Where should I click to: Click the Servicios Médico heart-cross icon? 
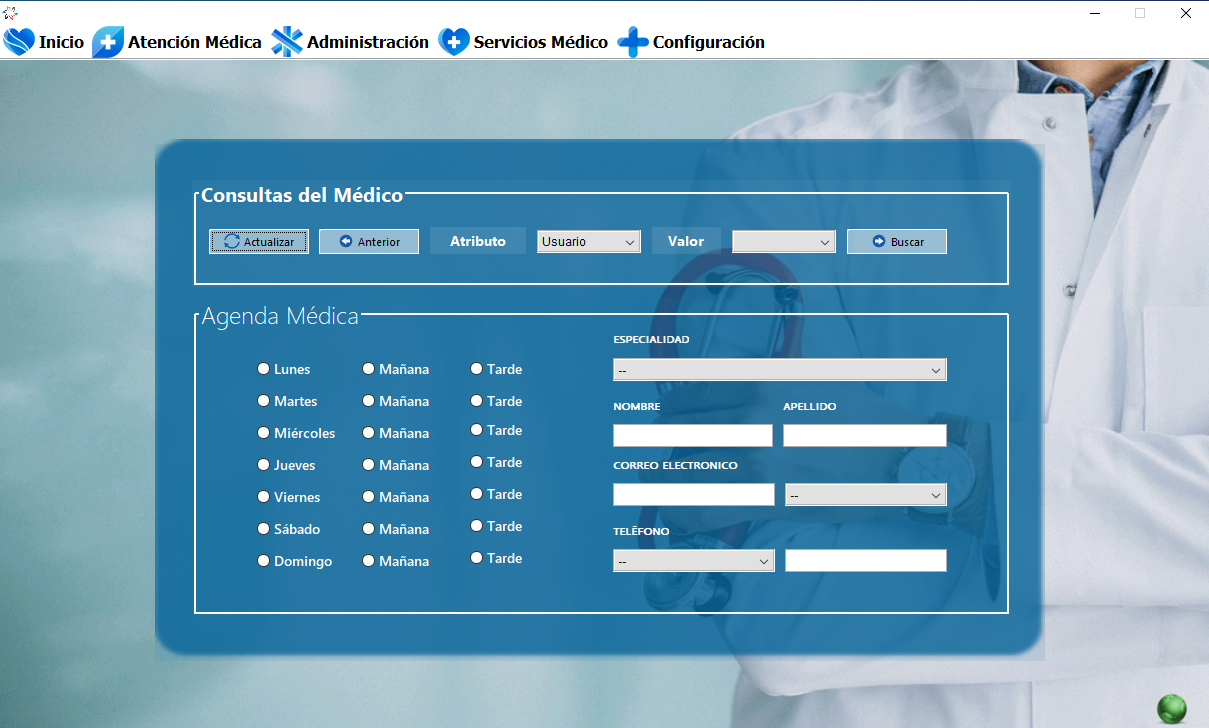(x=452, y=42)
